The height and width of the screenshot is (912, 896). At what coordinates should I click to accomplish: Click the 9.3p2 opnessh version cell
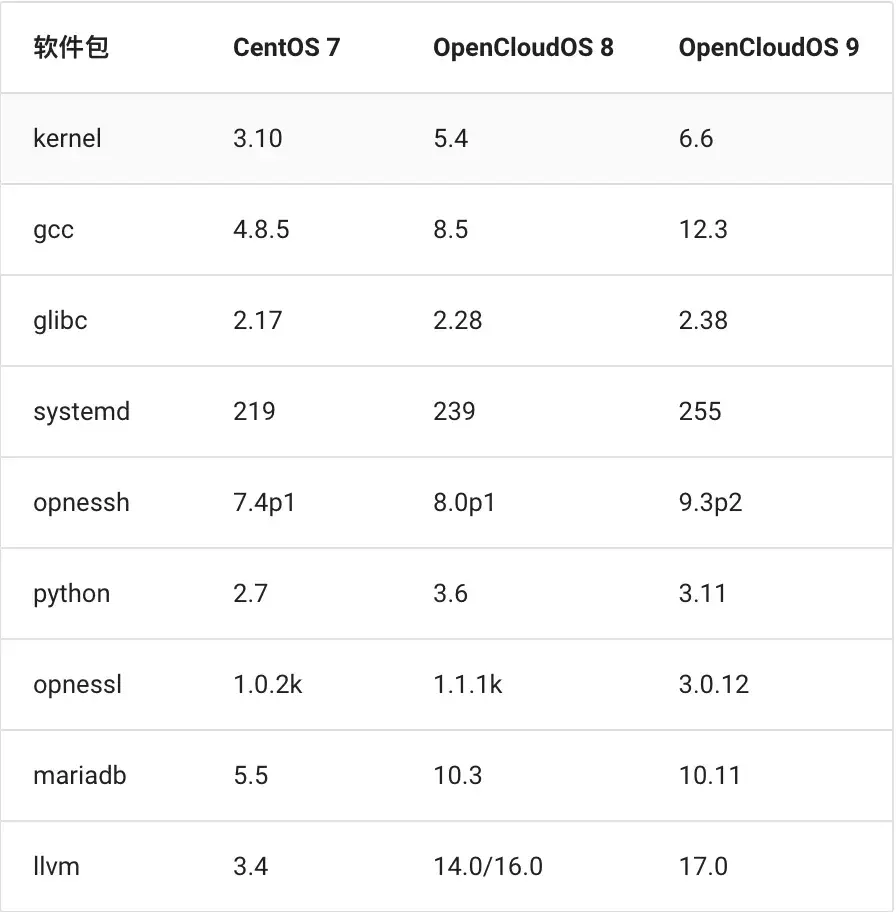710,502
